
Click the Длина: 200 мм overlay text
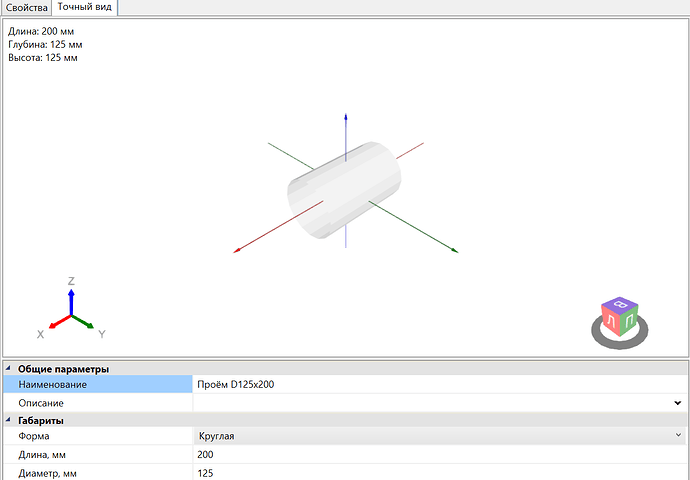coord(41,32)
